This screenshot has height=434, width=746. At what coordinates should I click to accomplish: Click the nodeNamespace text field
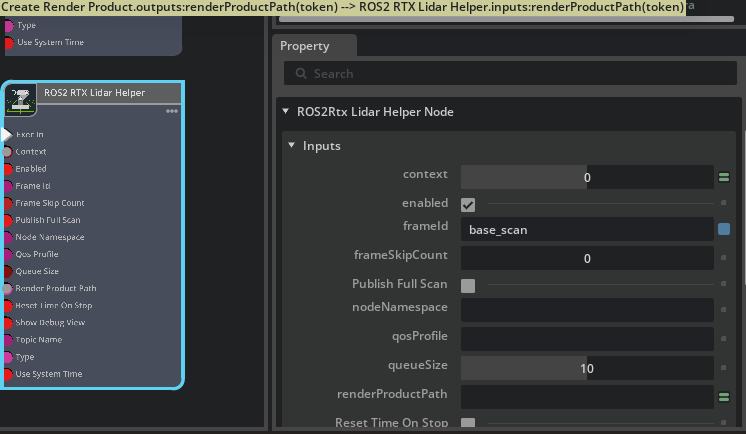click(587, 310)
